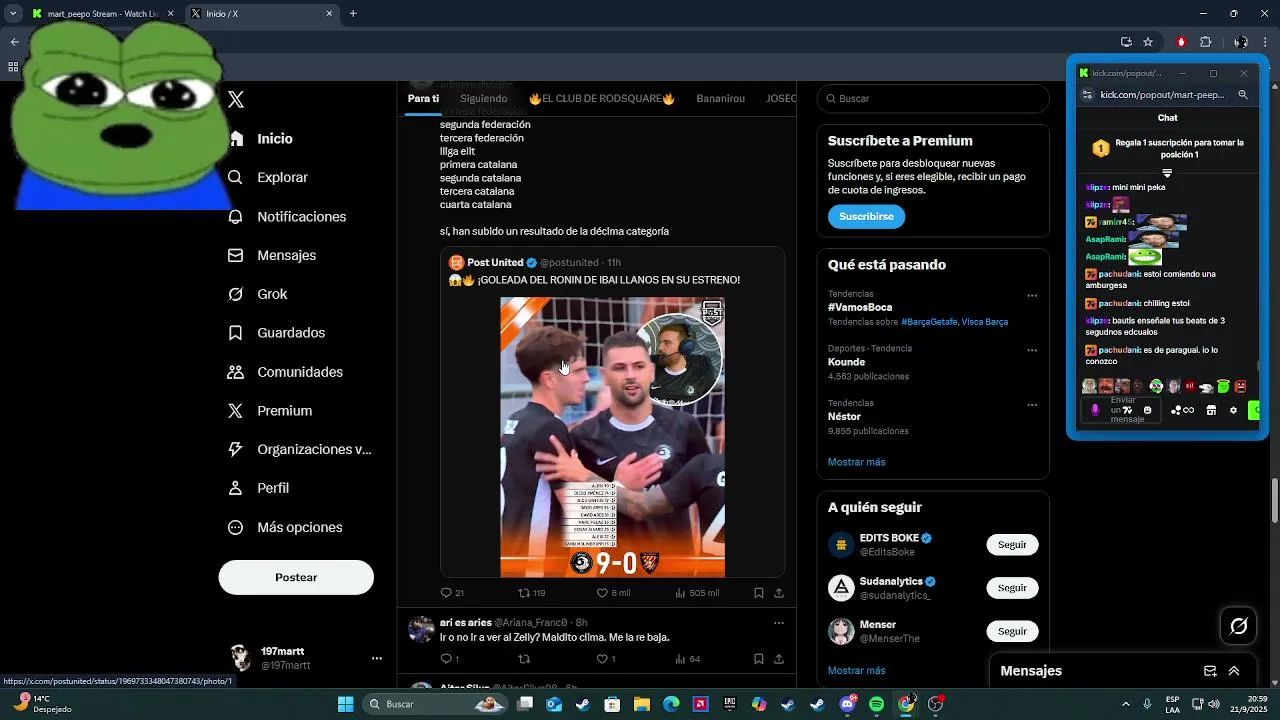Click the Perfil person icon

(x=236, y=488)
